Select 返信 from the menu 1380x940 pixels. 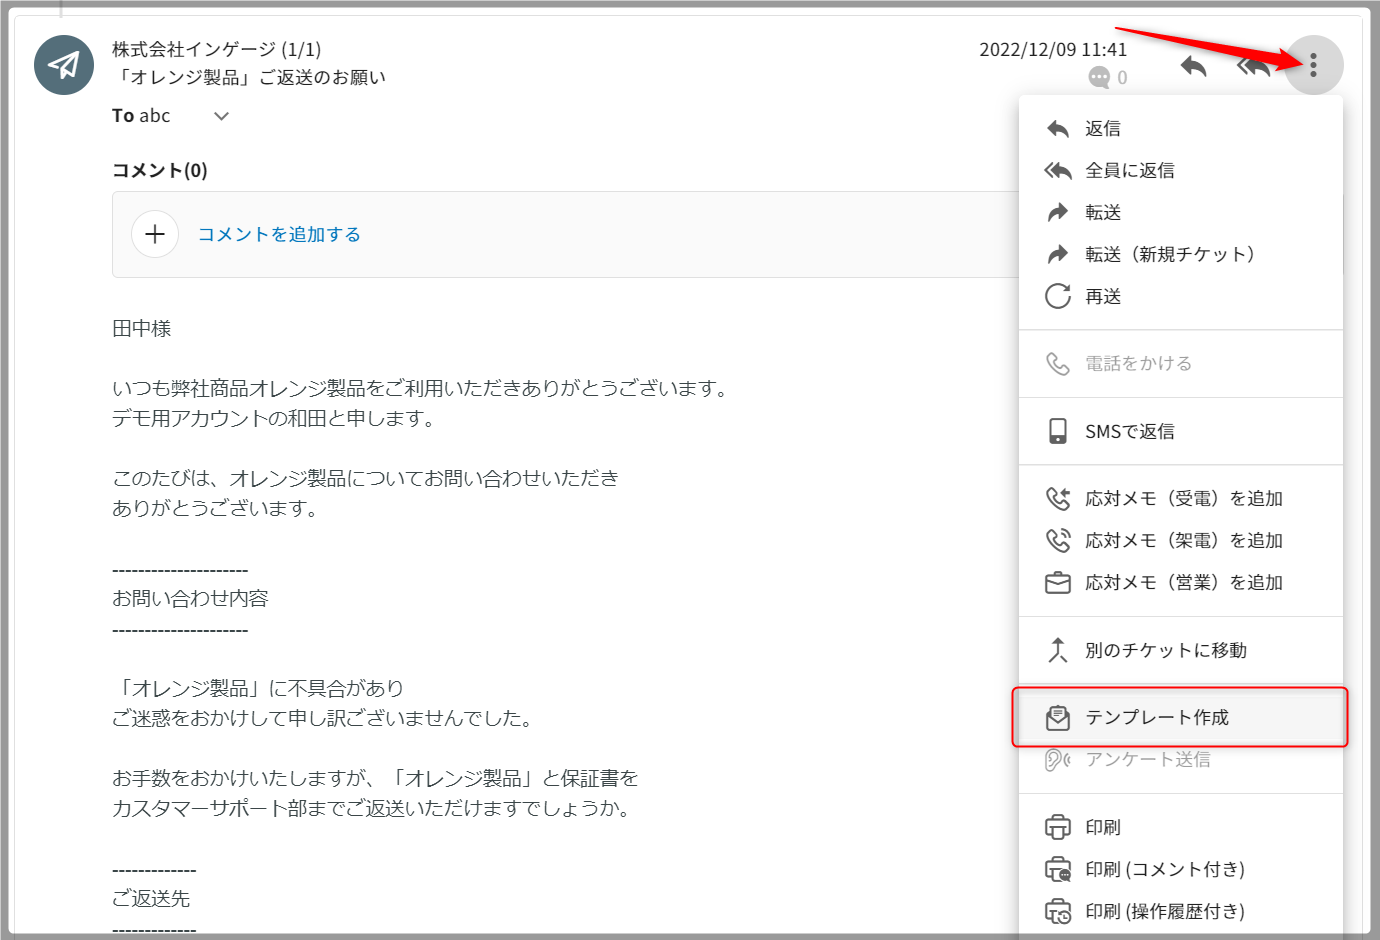[x=1103, y=129]
